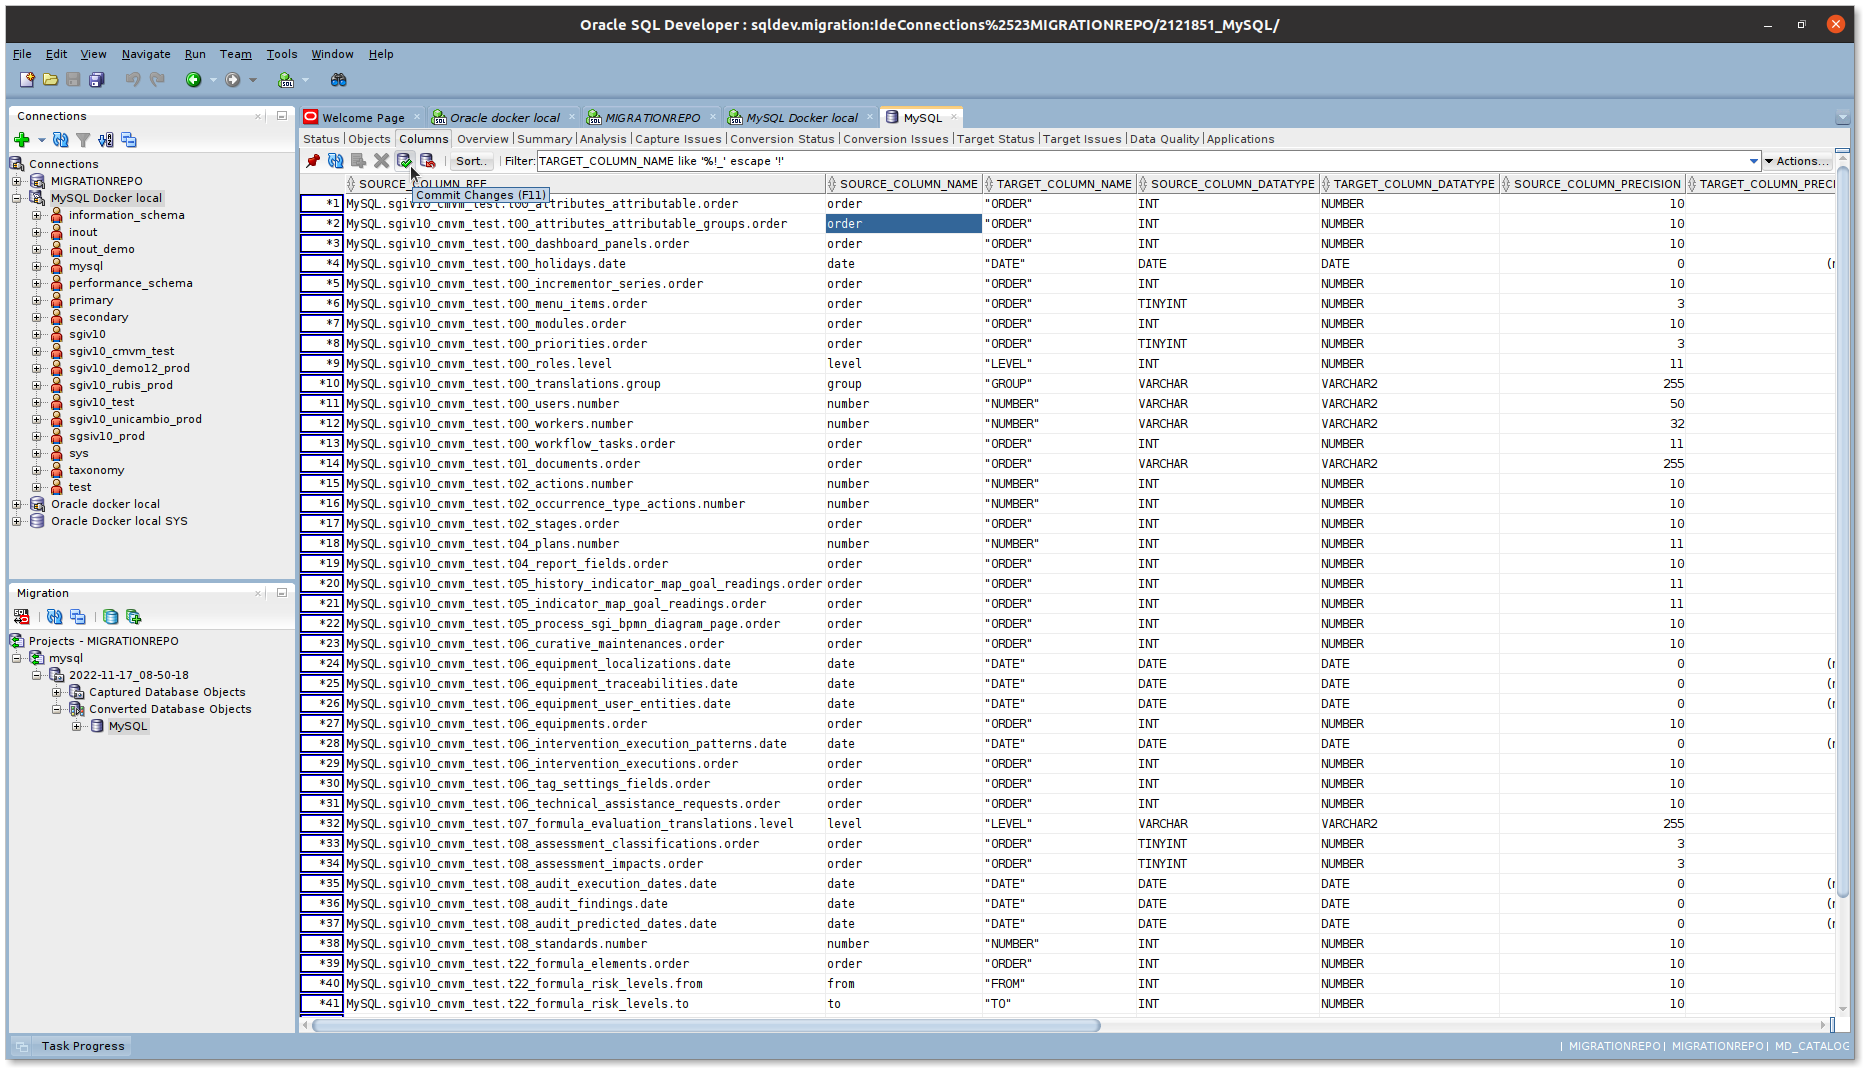The height and width of the screenshot is (1069, 1864).
Task: Open the SQL Worksheet toolbar icon
Action: pyautogui.click(x=287, y=79)
